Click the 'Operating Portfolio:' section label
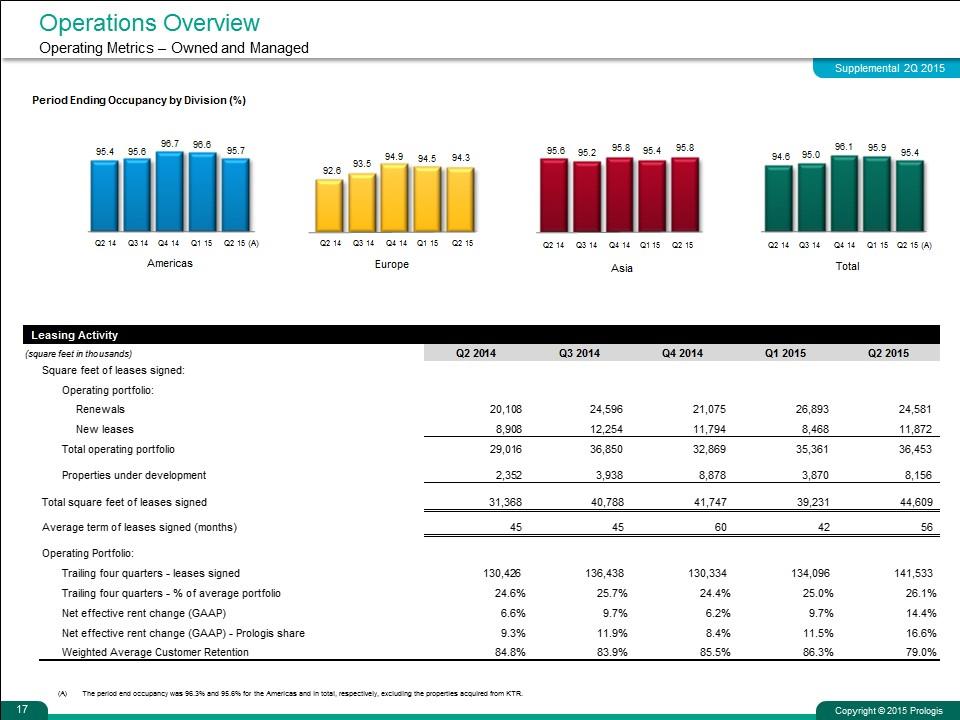This screenshot has height=720, width=960. click(88, 553)
